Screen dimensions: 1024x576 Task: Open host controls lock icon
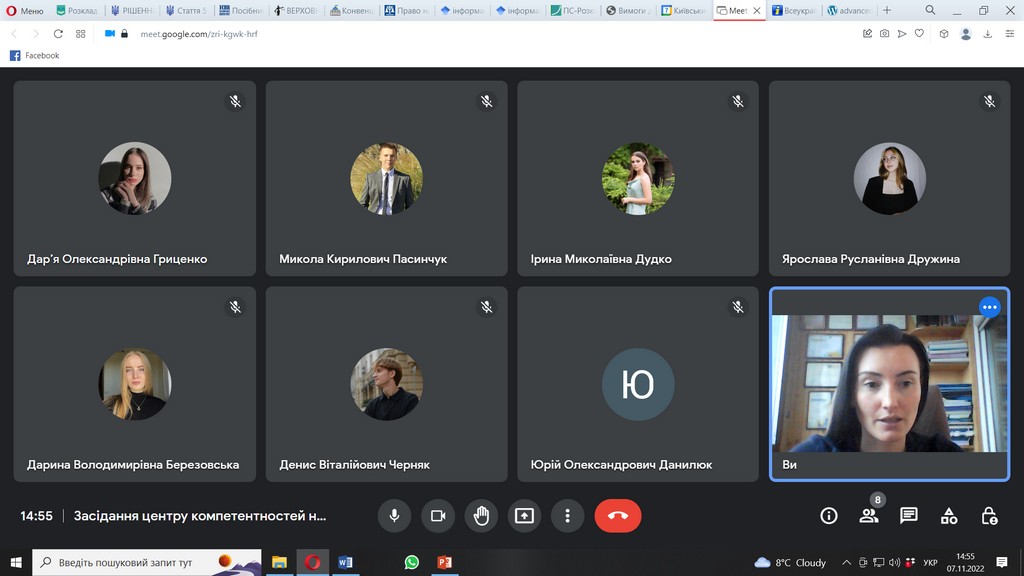(989, 516)
